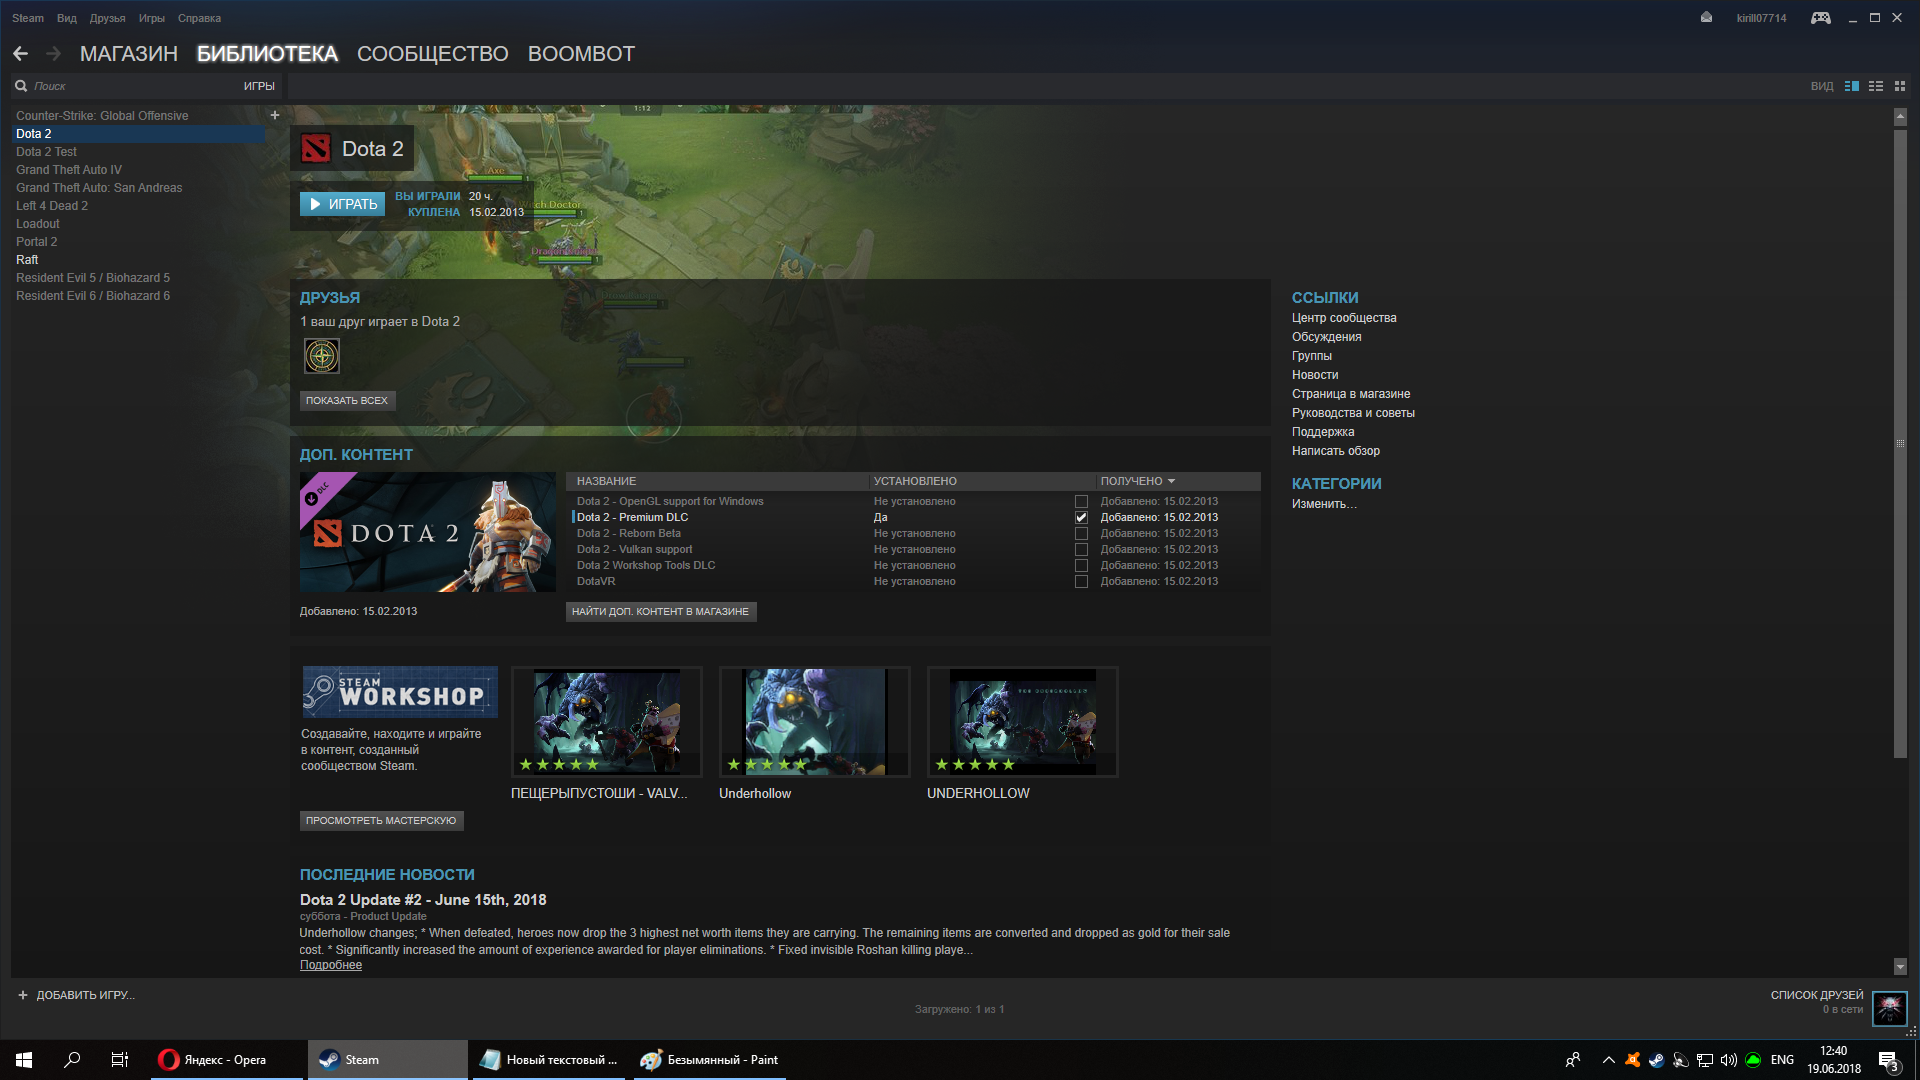Click the plus icon next to ДОБАВИТЬ ИГРУ
The width and height of the screenshot is (1920, 1080).
coord(23,995)
